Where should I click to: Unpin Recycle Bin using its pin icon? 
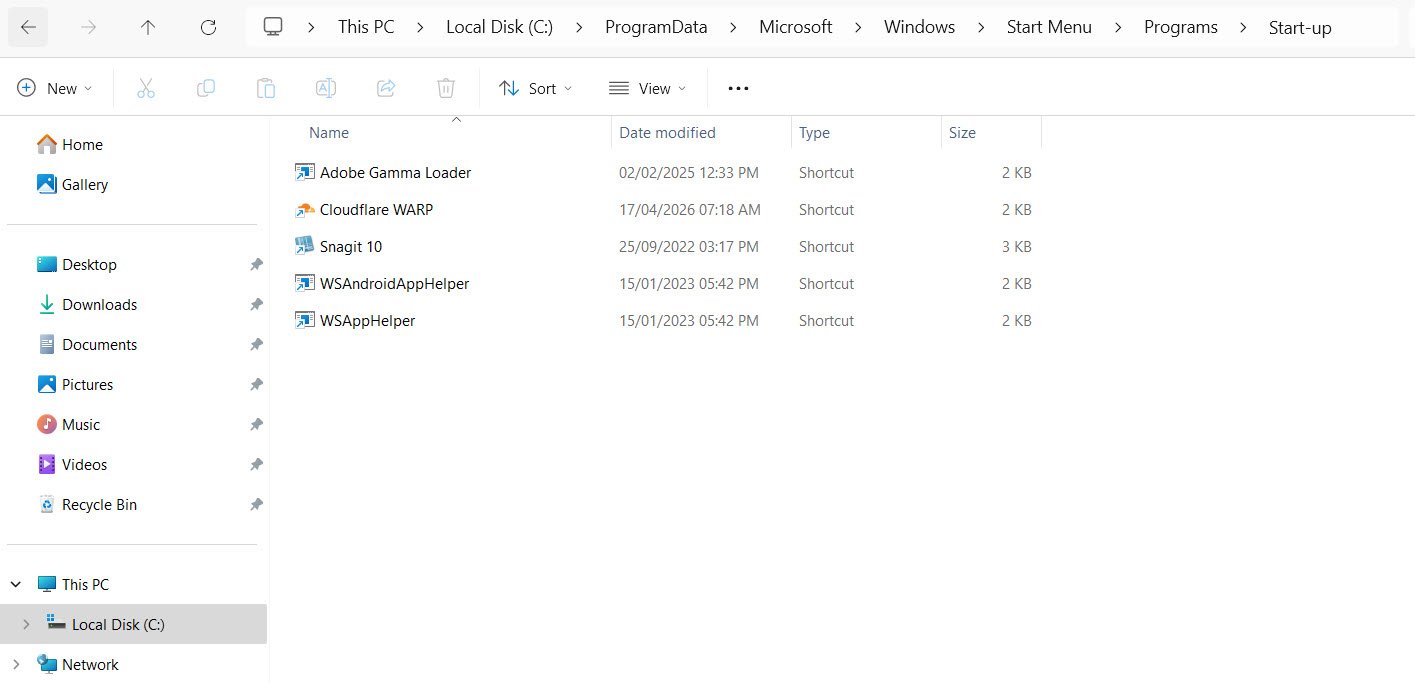click(256, 504)
